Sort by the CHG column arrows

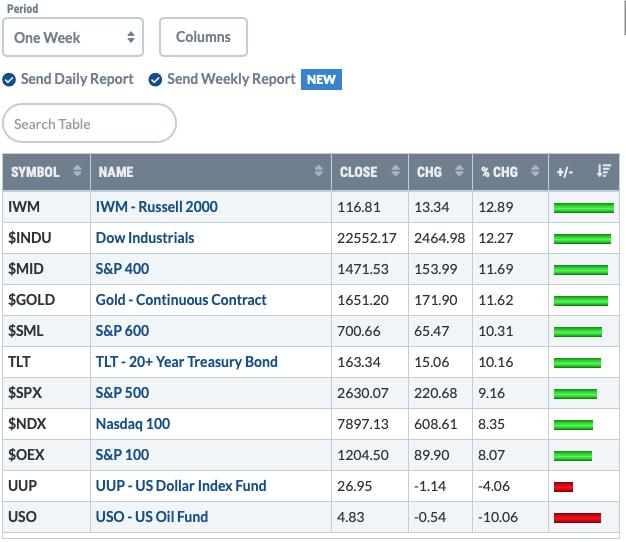click(459, 171)
